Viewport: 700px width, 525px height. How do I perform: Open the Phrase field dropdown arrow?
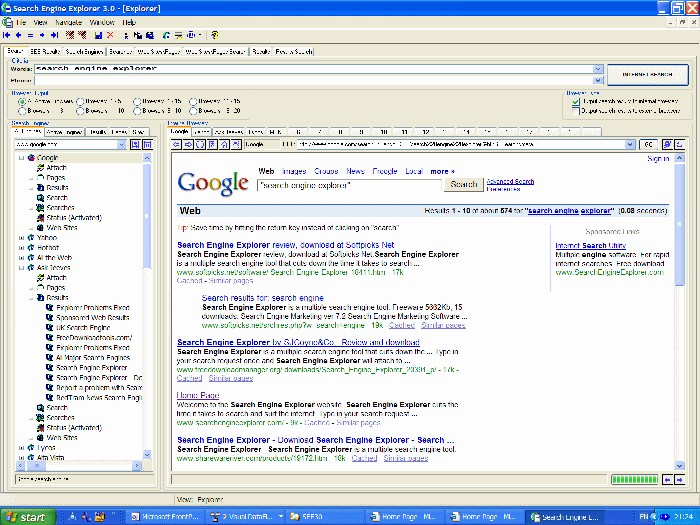(x=598, y=80)
